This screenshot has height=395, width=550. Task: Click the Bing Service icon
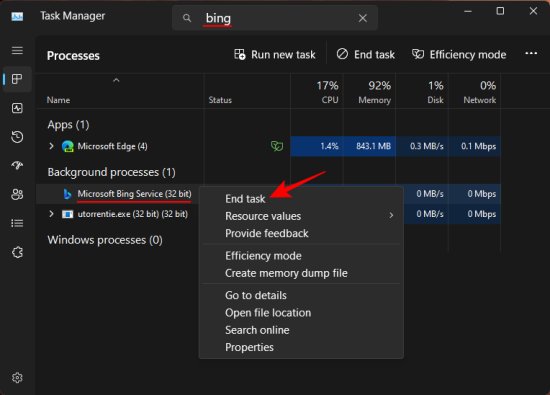67,194
